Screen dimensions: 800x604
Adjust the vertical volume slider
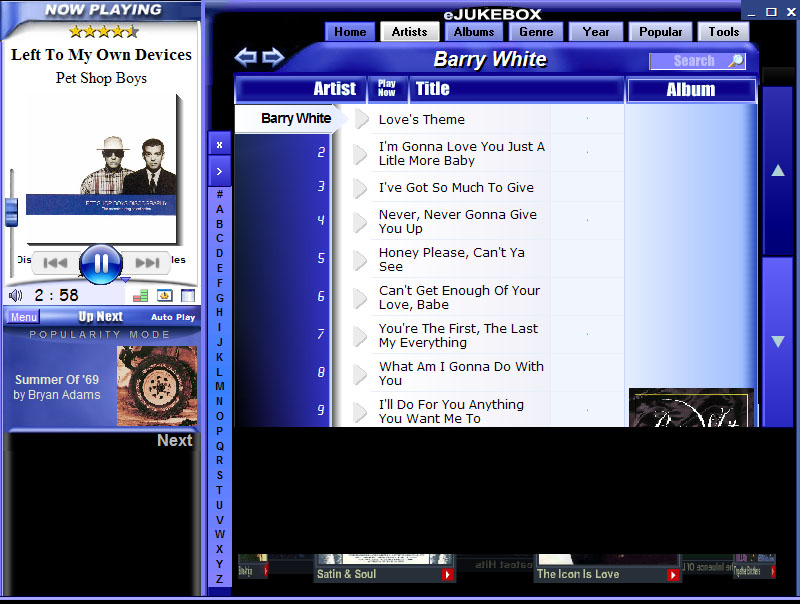point(12,211)
